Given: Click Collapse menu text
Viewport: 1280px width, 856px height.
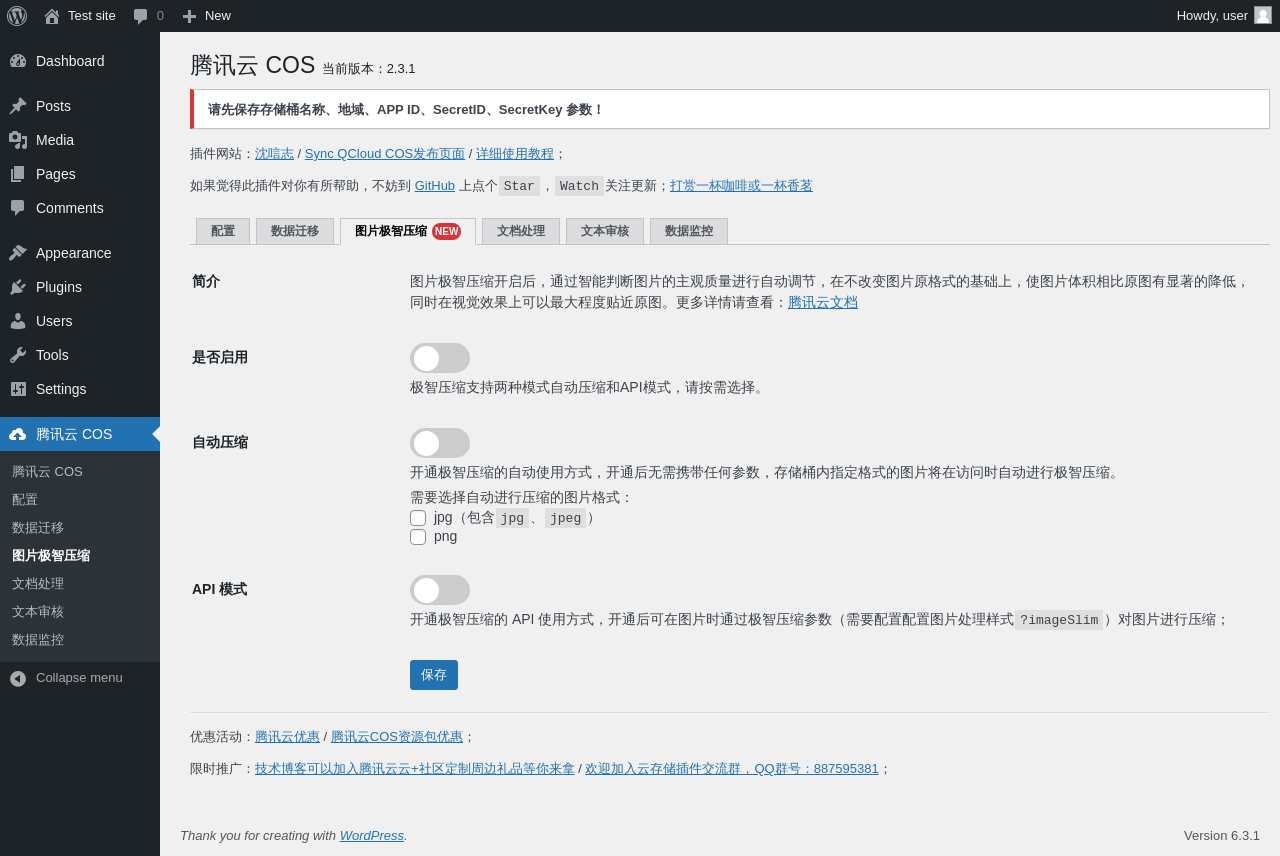Looking at the screenshot, I should 79,678.
